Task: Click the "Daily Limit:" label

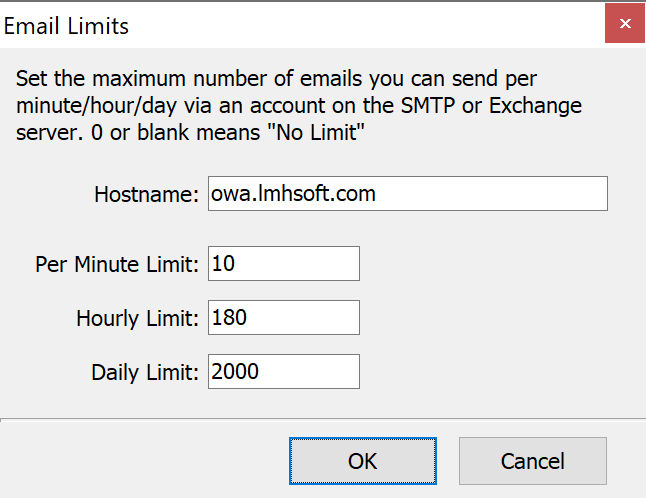Action: point(145,373)
